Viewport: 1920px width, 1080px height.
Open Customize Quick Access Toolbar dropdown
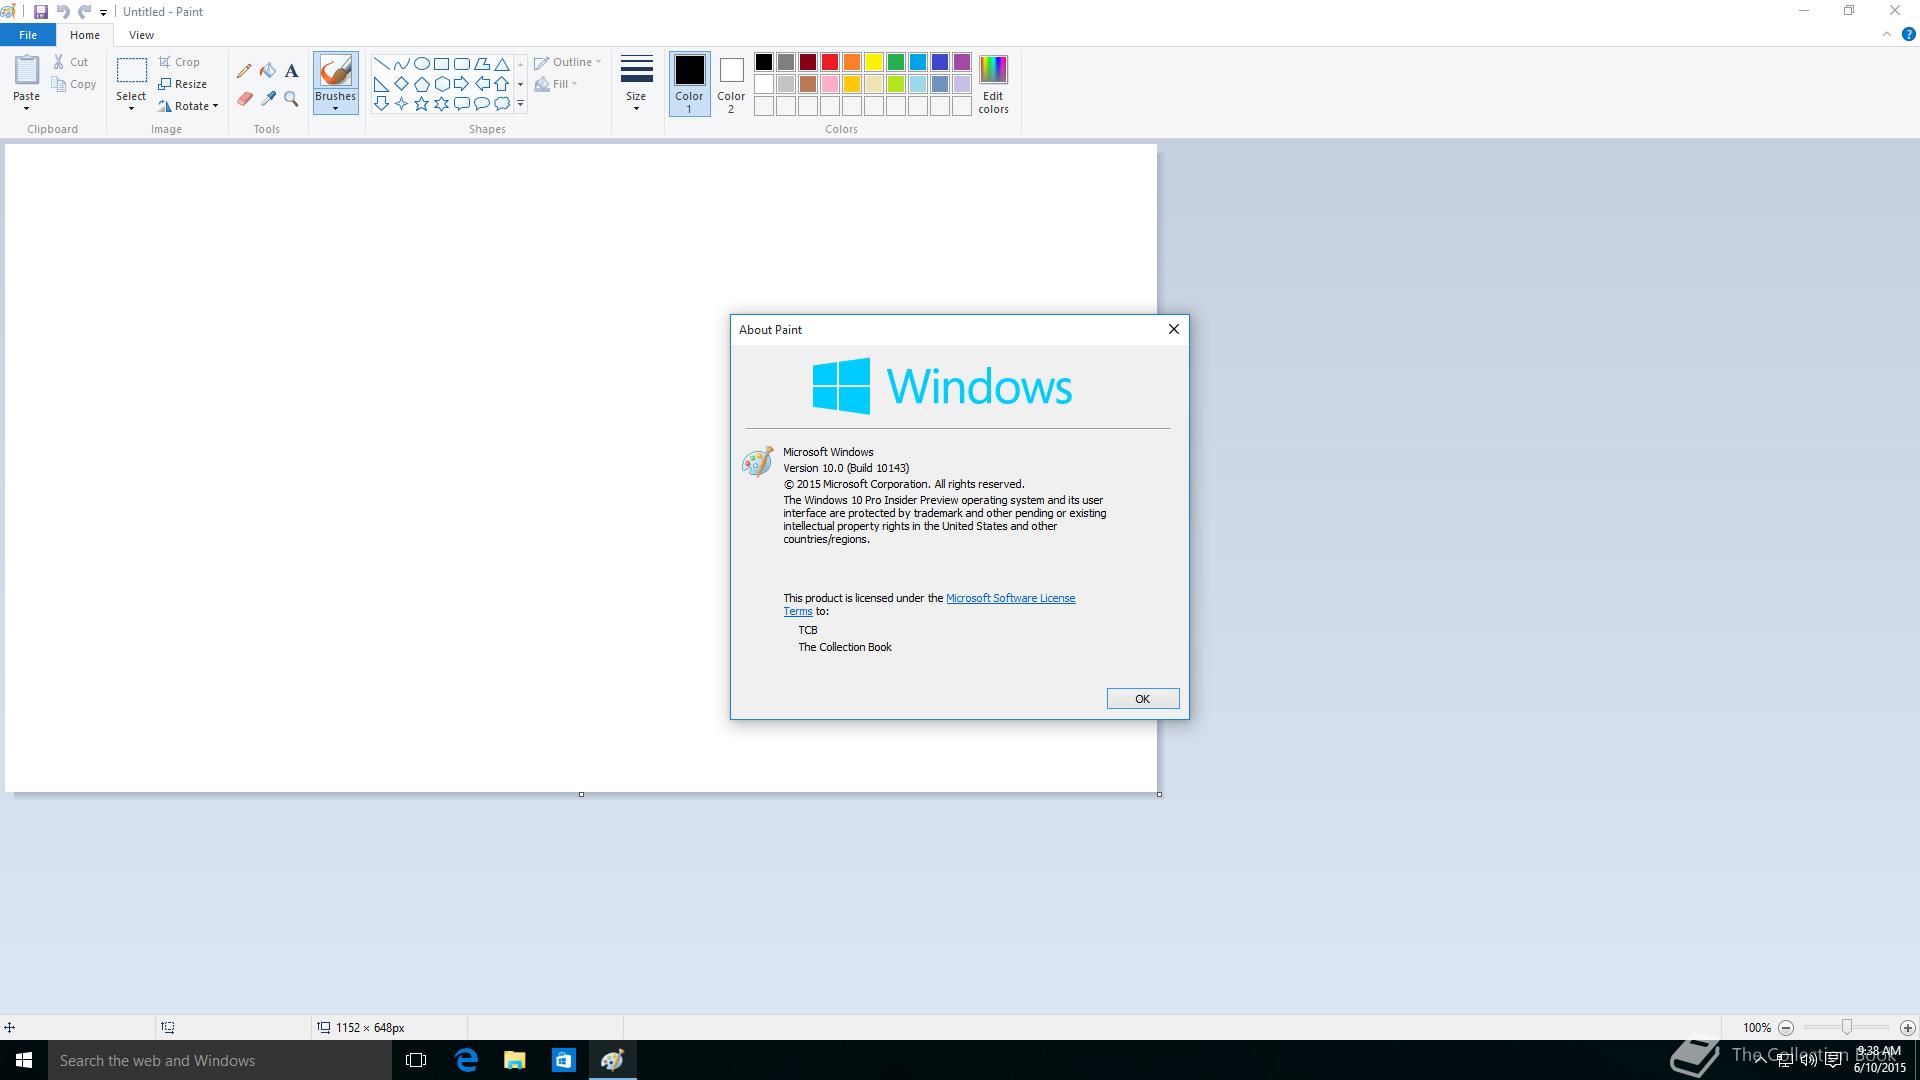coord(103,13)
